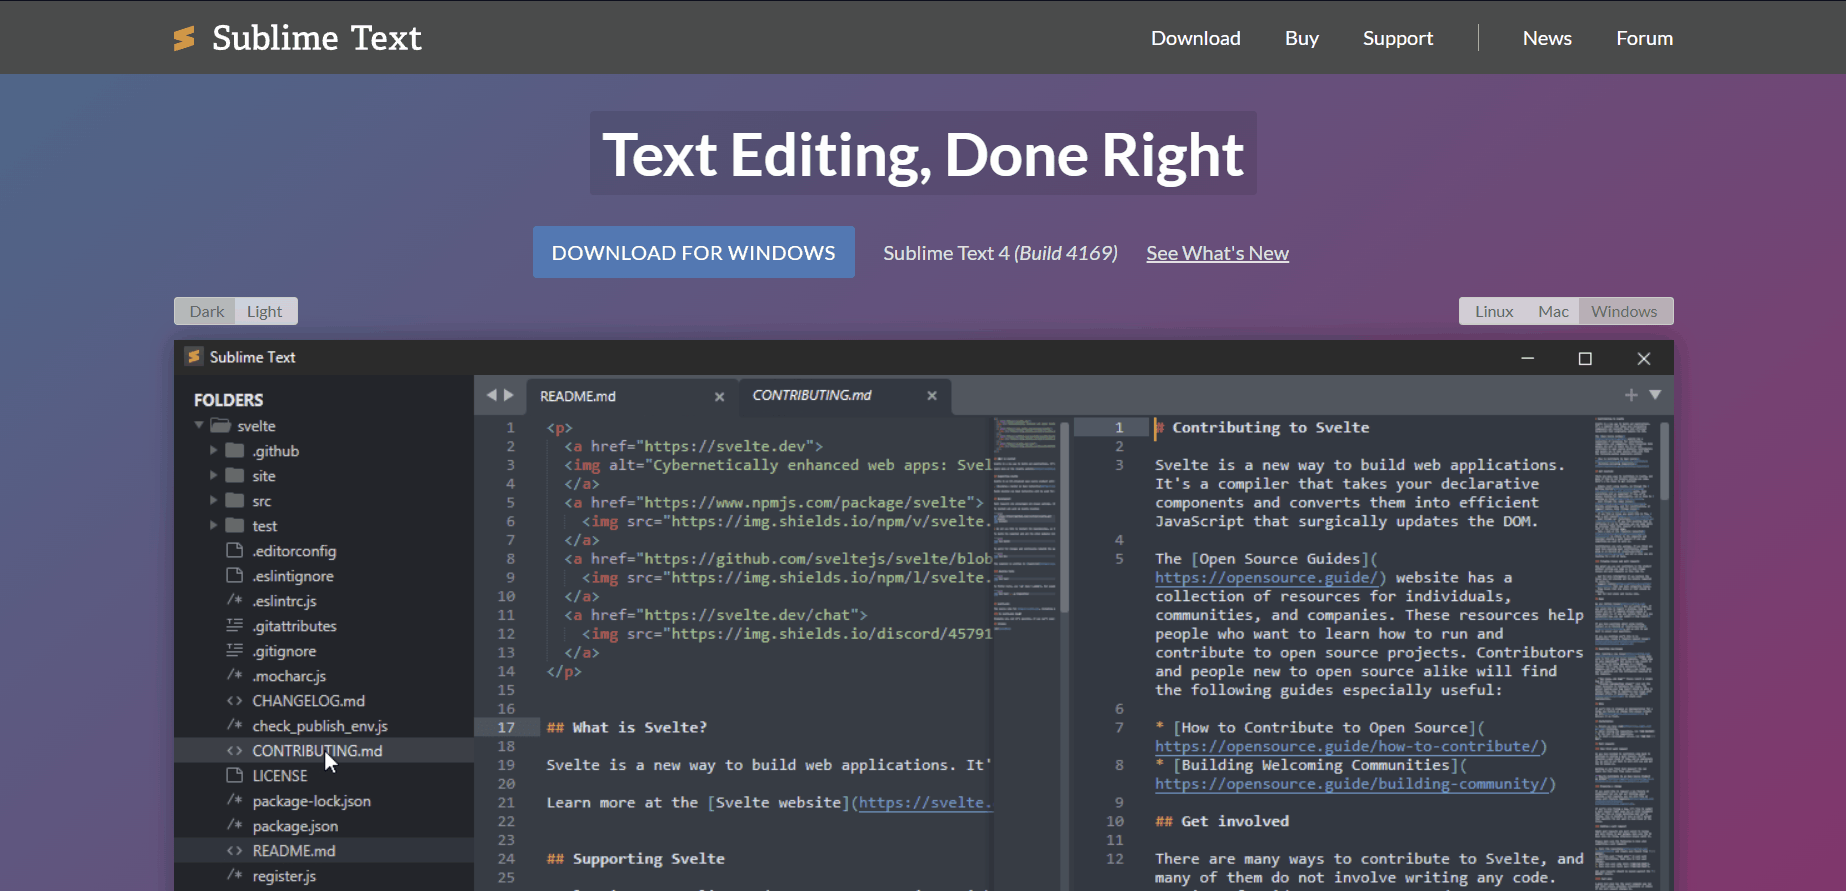Open the tab list dropdown arrow
Screen dimensions: 1846x891
(x=1655, y=395)
